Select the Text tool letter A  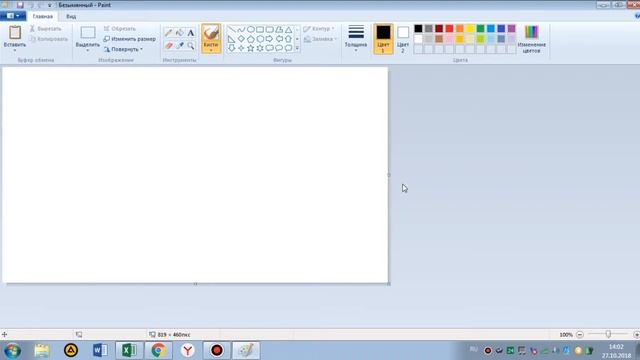coord(191,33)
